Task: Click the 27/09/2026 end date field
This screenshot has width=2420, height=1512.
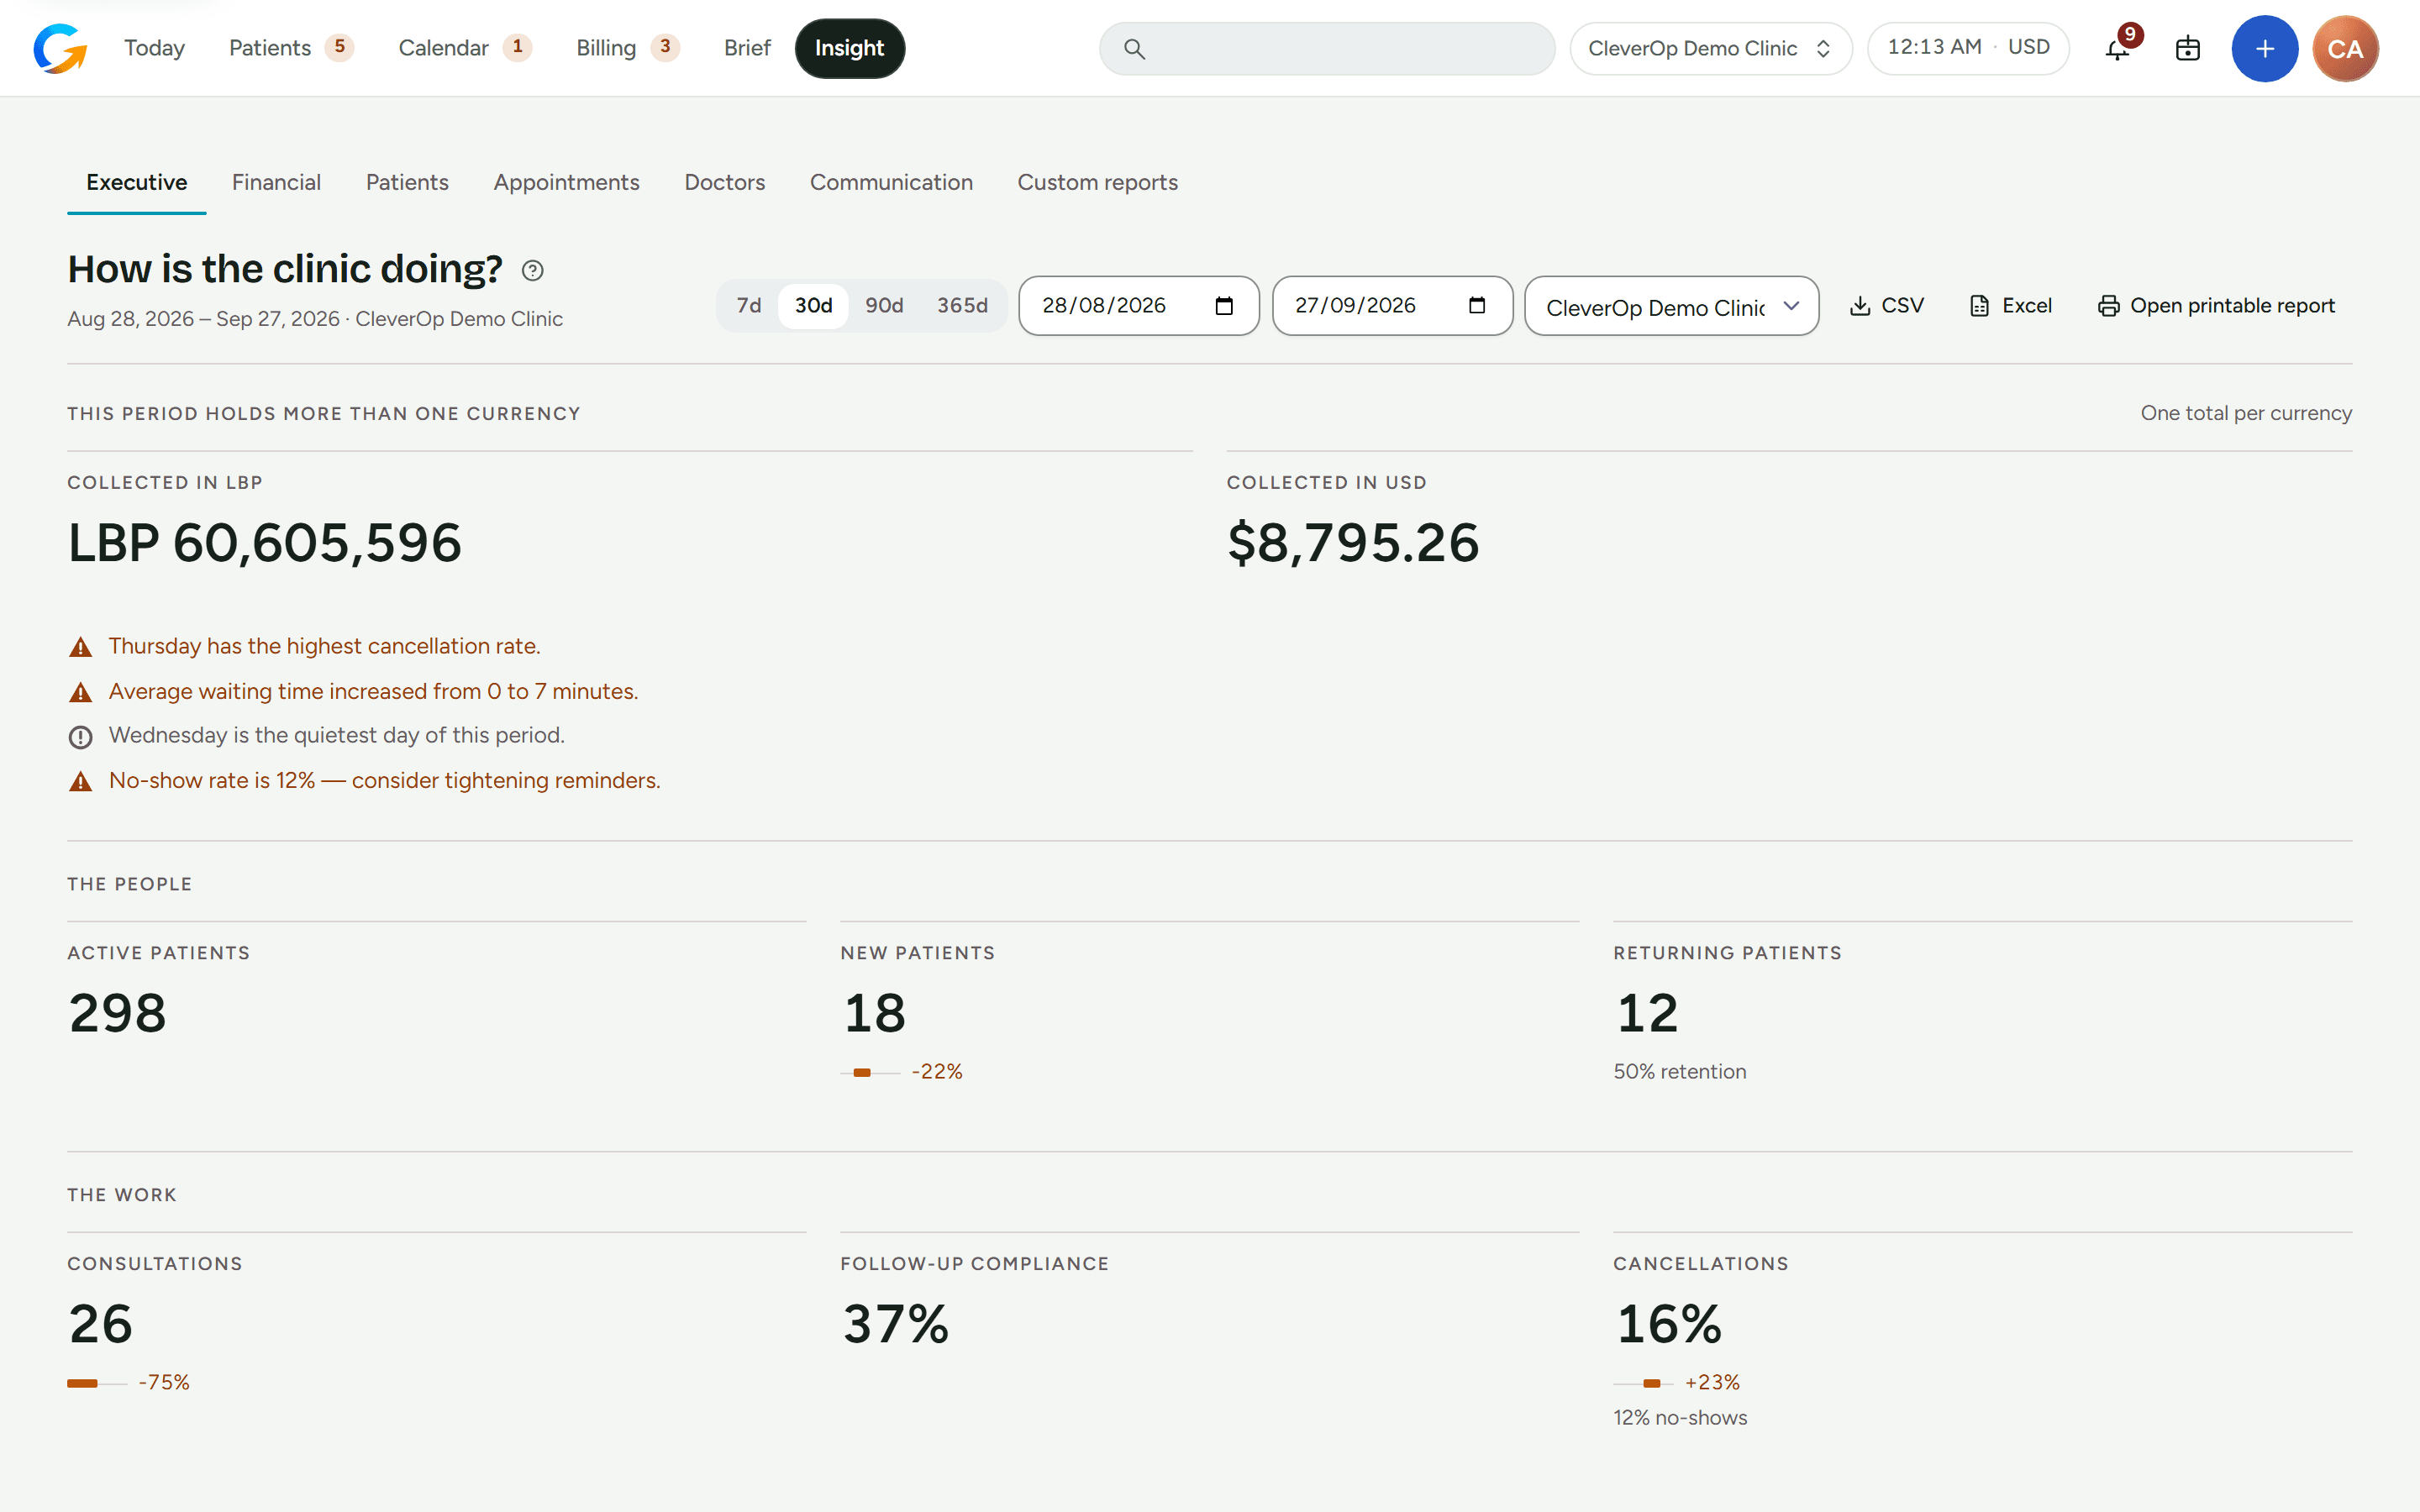Action: (x=1392, y=306)
